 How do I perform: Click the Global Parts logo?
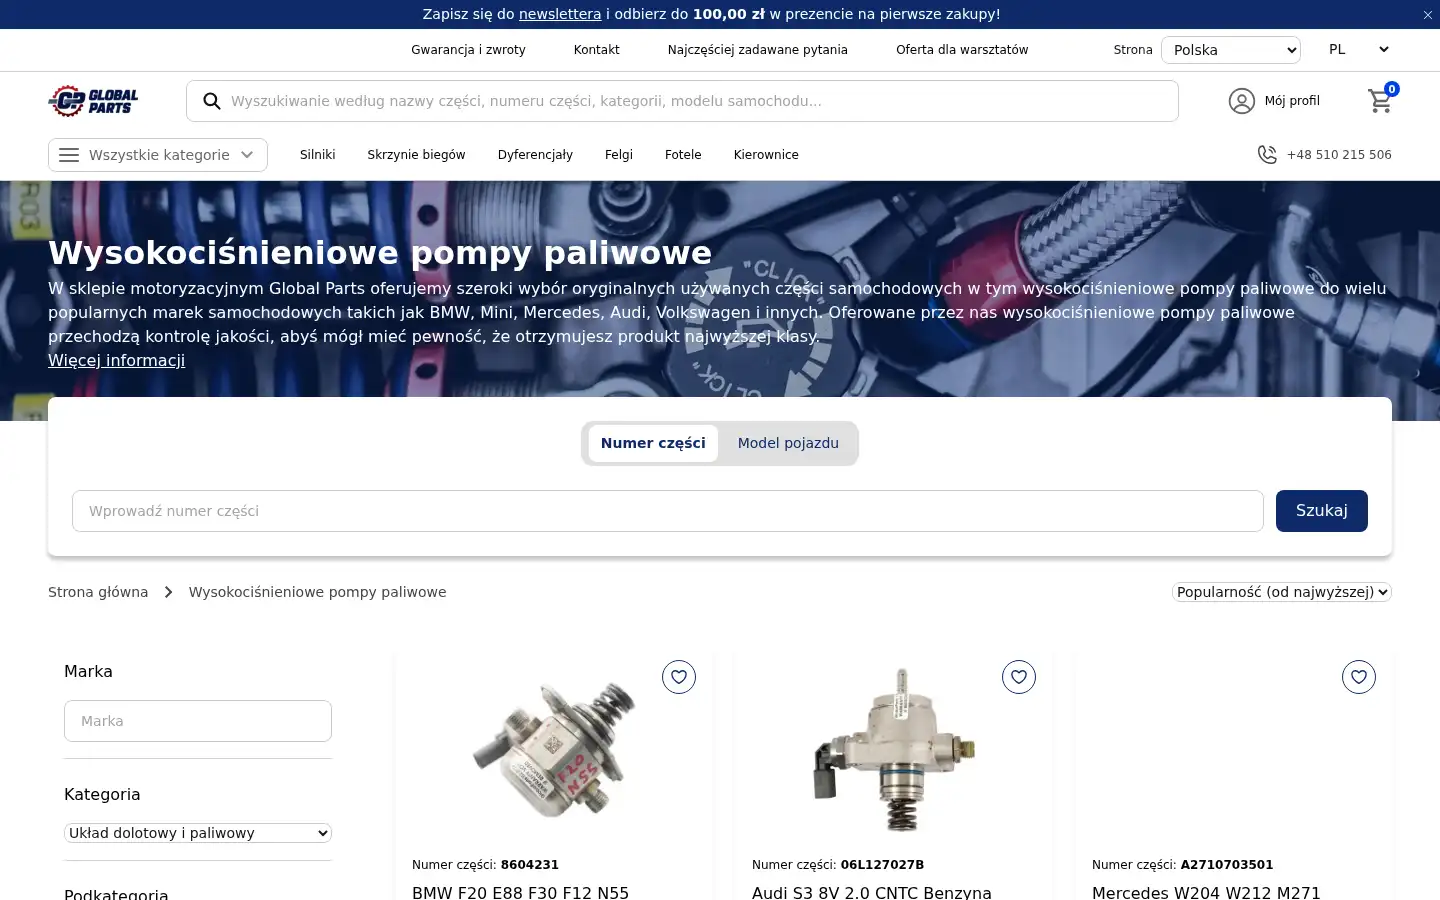(x=93, y=101)
